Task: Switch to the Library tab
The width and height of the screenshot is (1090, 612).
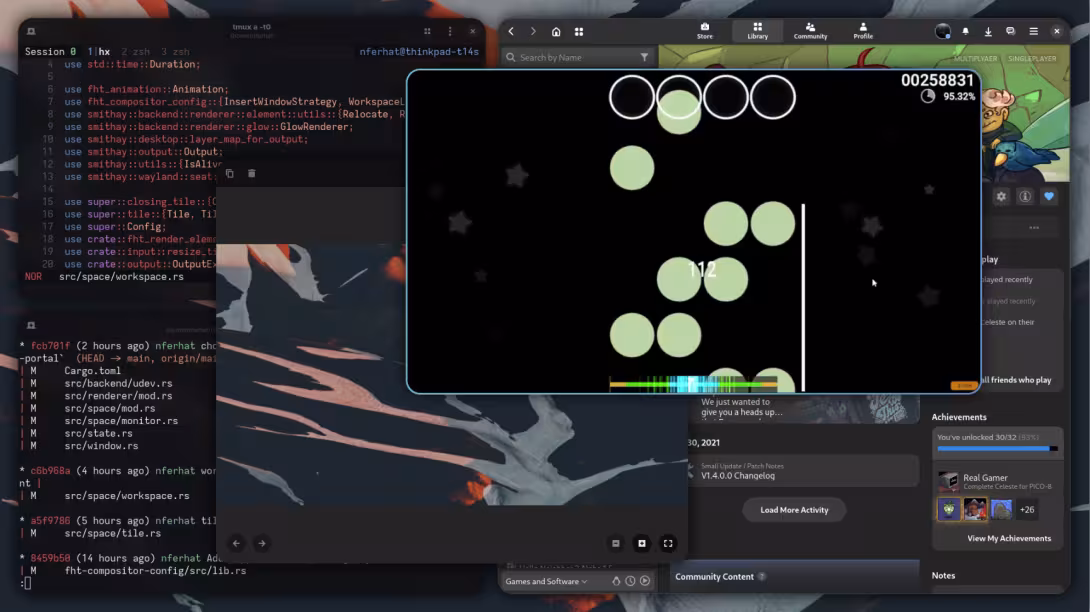Action: click(x=757, y=31)
